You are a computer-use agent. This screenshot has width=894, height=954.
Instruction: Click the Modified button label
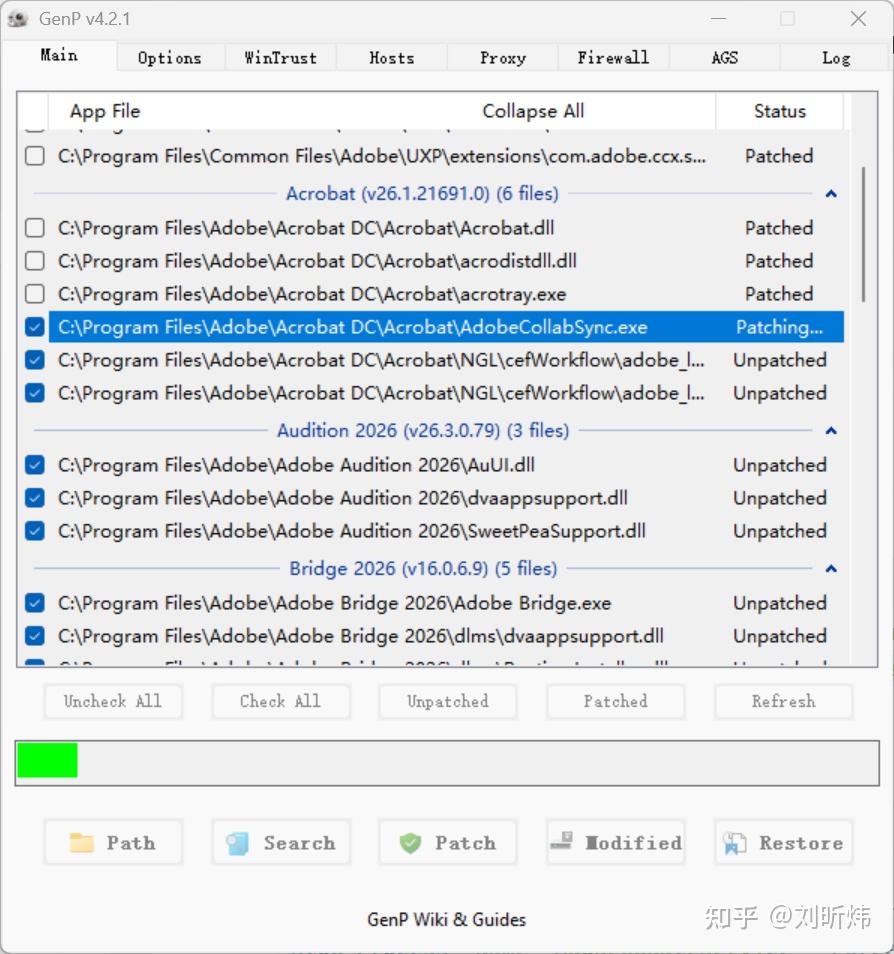(x=634, y=843)
